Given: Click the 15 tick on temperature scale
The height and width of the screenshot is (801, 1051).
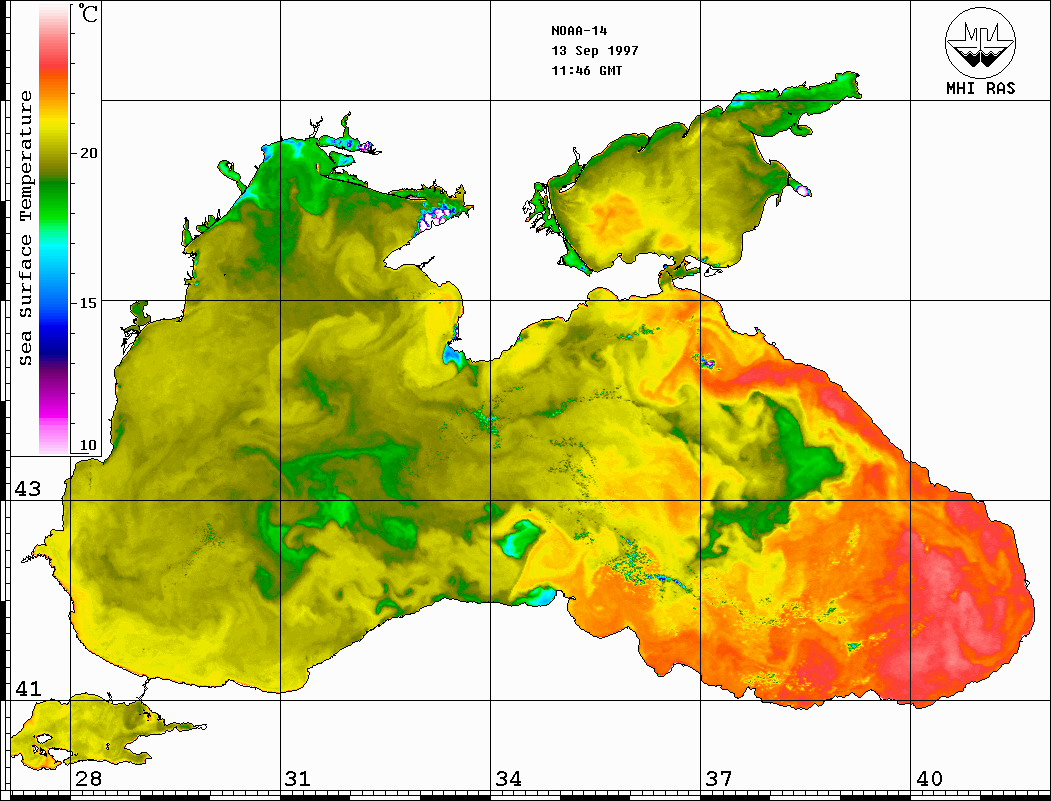Looking at the screenshot, I should pyautogui.click(x=88, y=303).
